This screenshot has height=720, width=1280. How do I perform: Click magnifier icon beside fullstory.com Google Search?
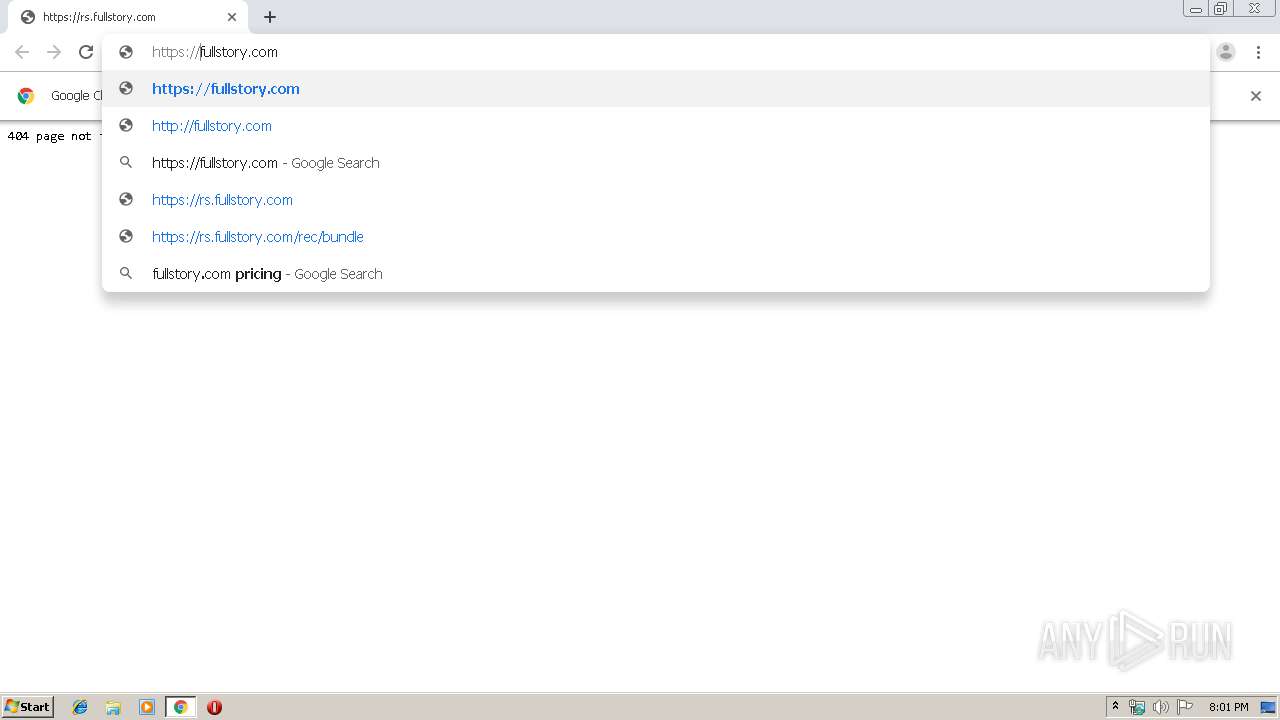click(x=126, y=163)
